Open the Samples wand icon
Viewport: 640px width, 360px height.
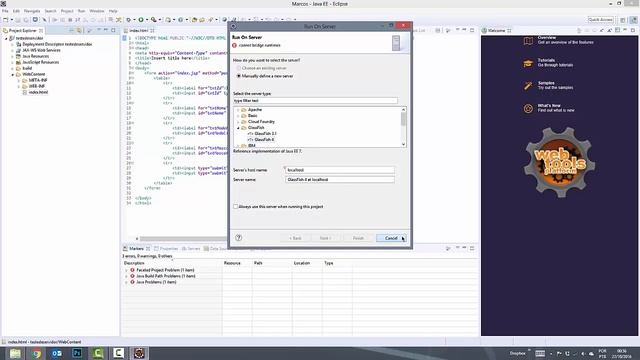tap(528, 86)
